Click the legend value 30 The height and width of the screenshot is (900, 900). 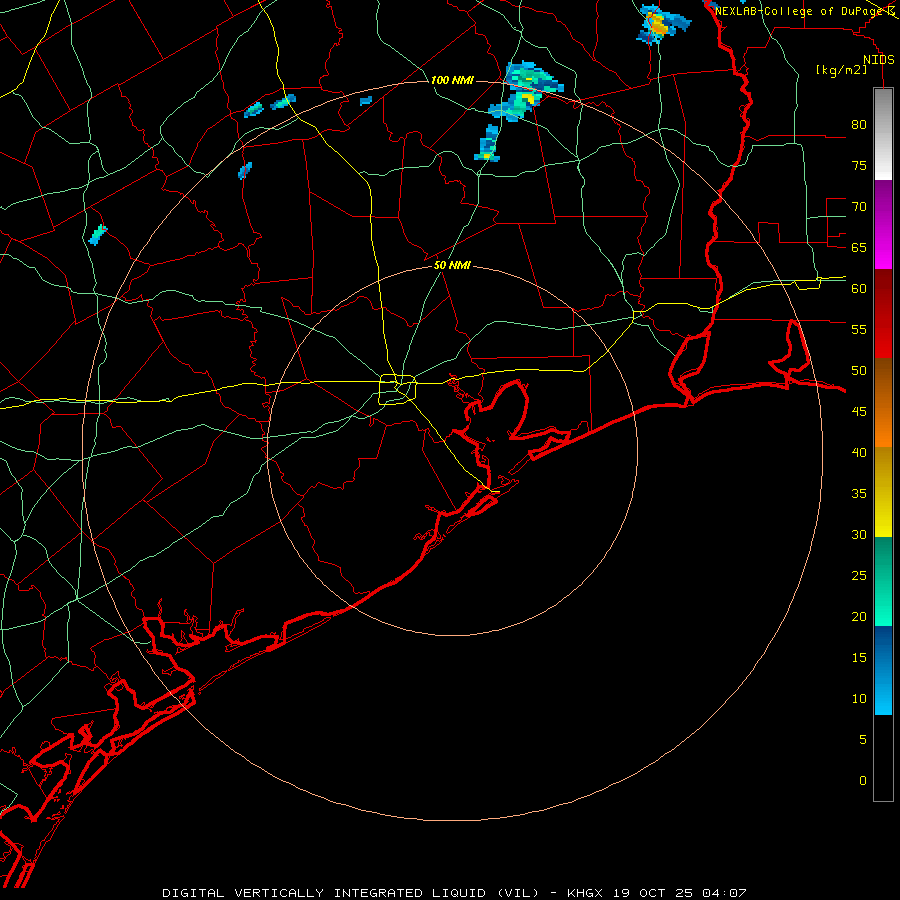(x=859, y=534)
